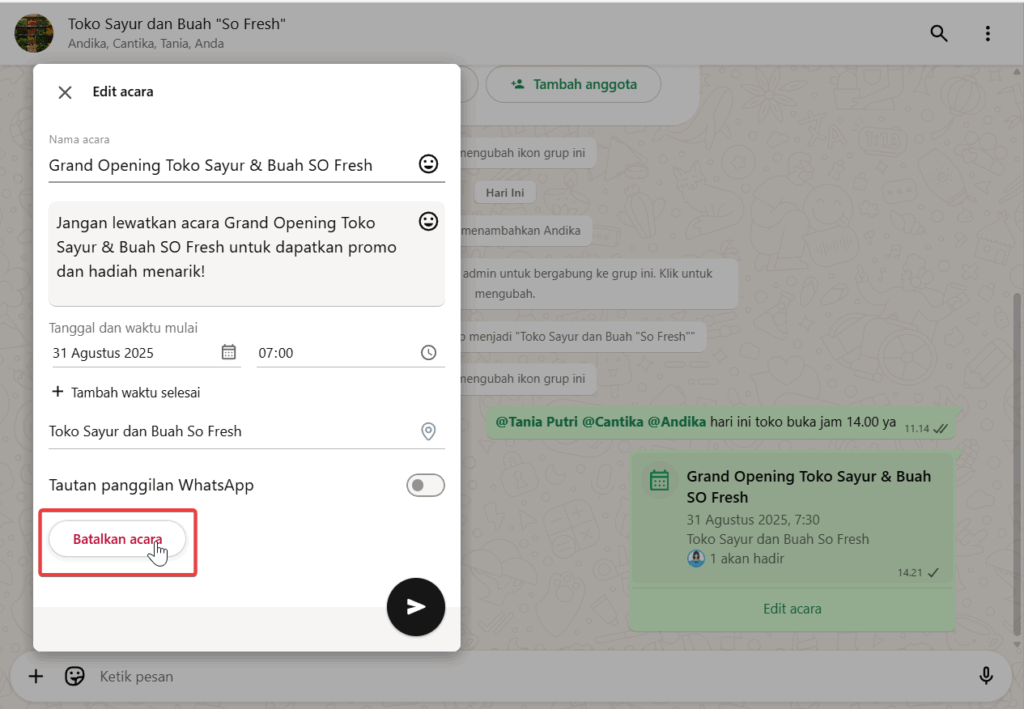This screenshot has height=709, width=1024.
Task: Open calendar date picker icon
Action: click(x=229, y=353)
